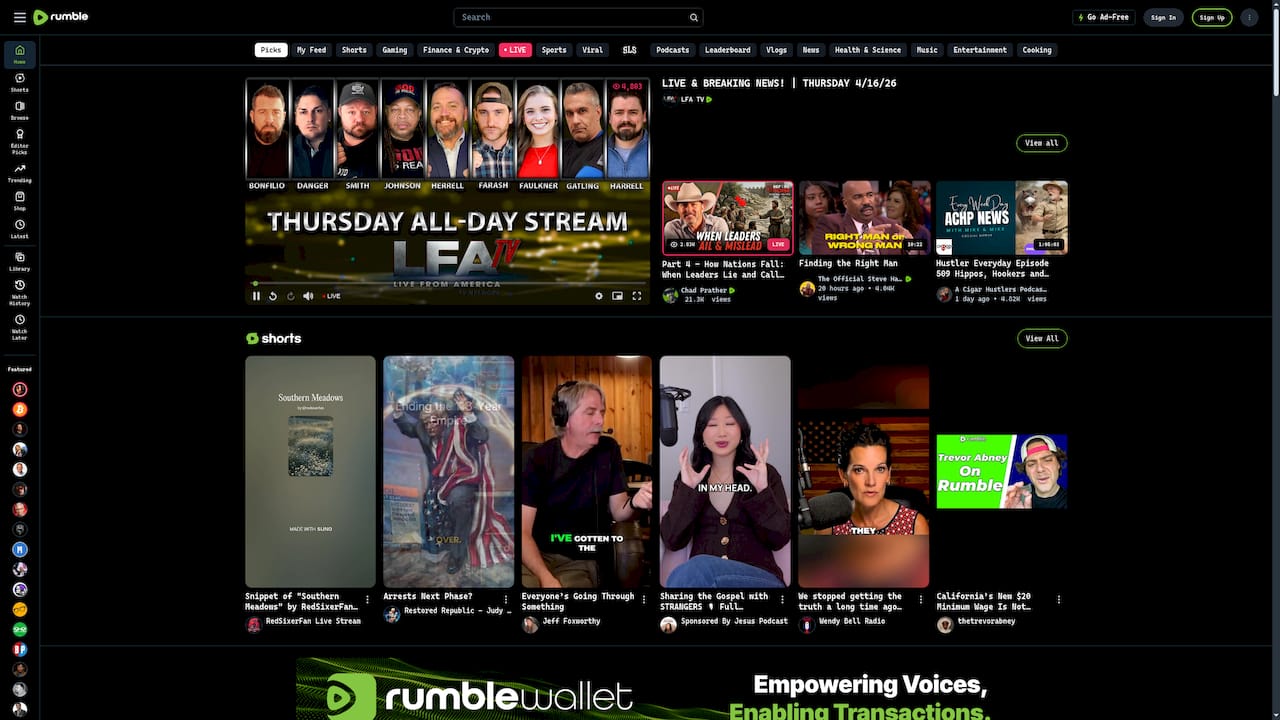Screen dimensions: 1280x720
Task: Open the SLS category tab
Action: tap(629, 50)
